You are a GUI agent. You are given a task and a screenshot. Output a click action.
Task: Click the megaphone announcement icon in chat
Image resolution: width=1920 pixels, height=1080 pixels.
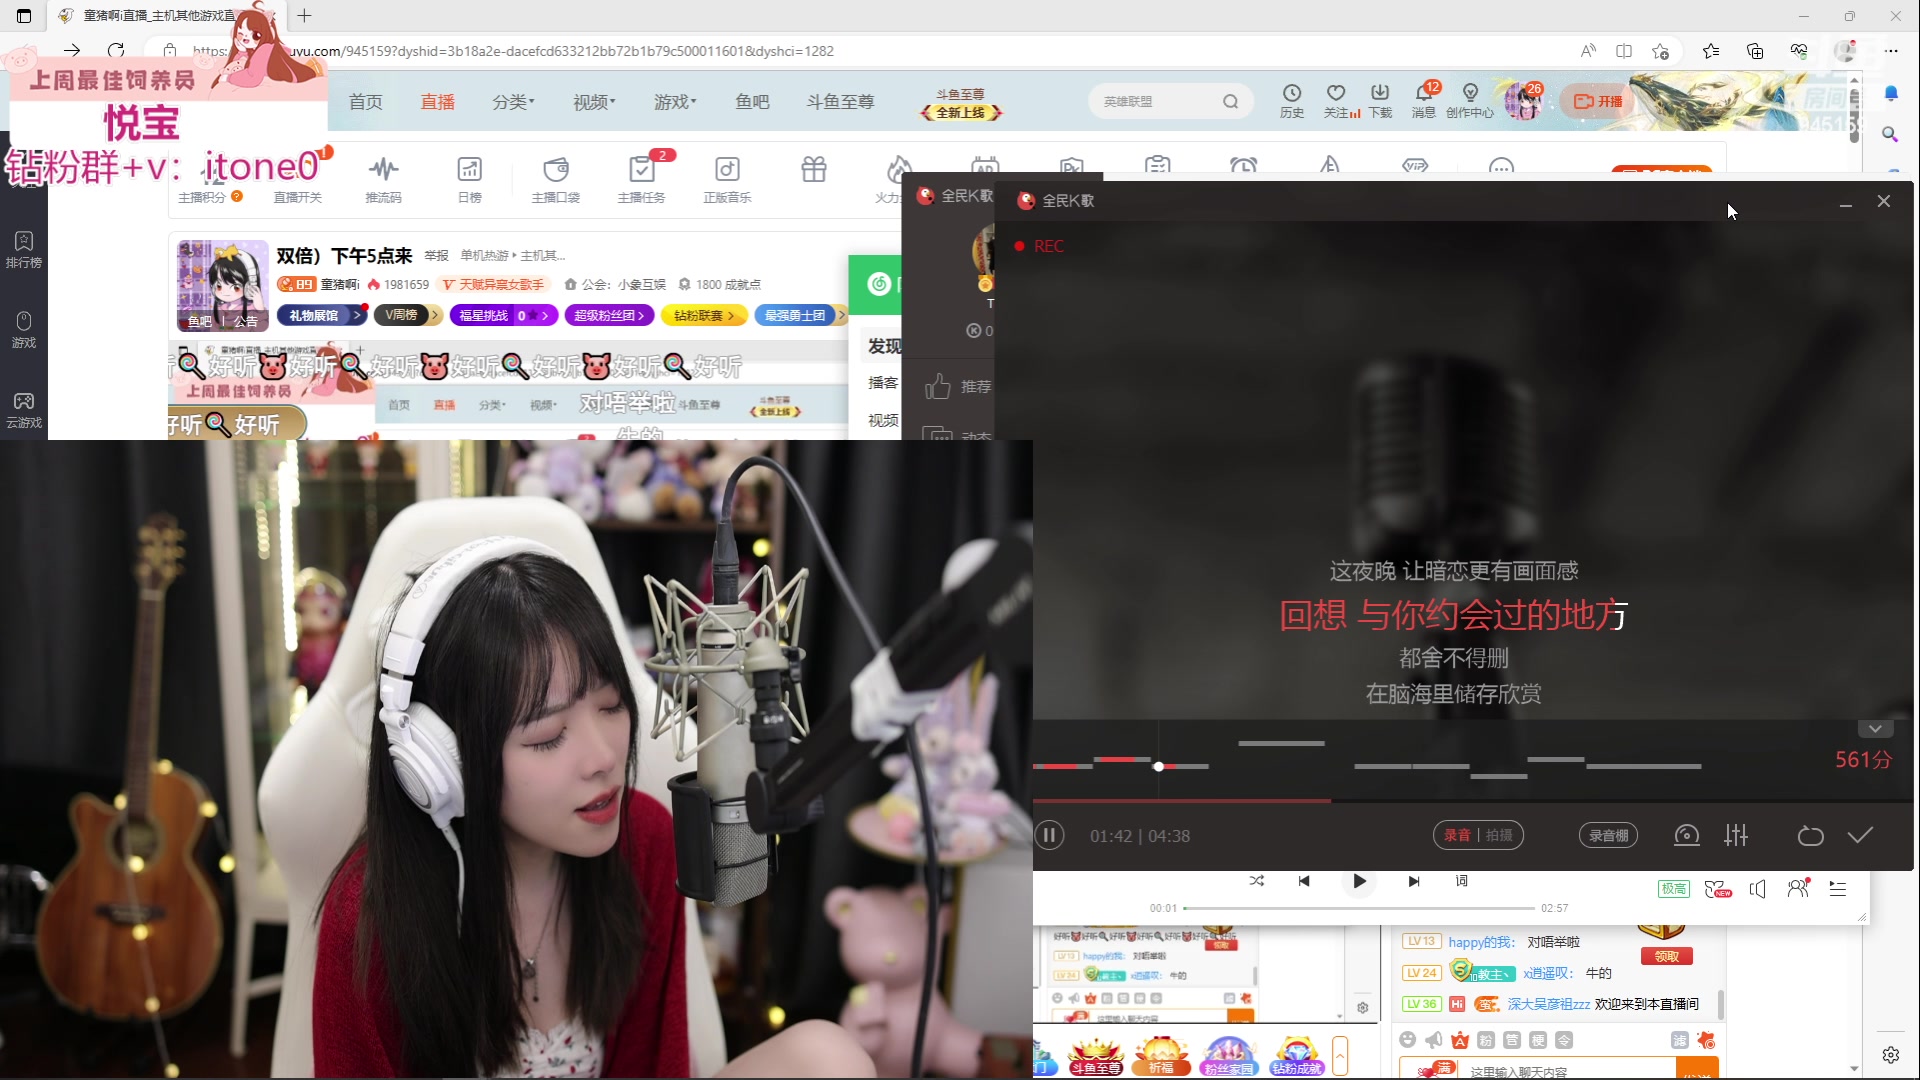(1433, 1040)
